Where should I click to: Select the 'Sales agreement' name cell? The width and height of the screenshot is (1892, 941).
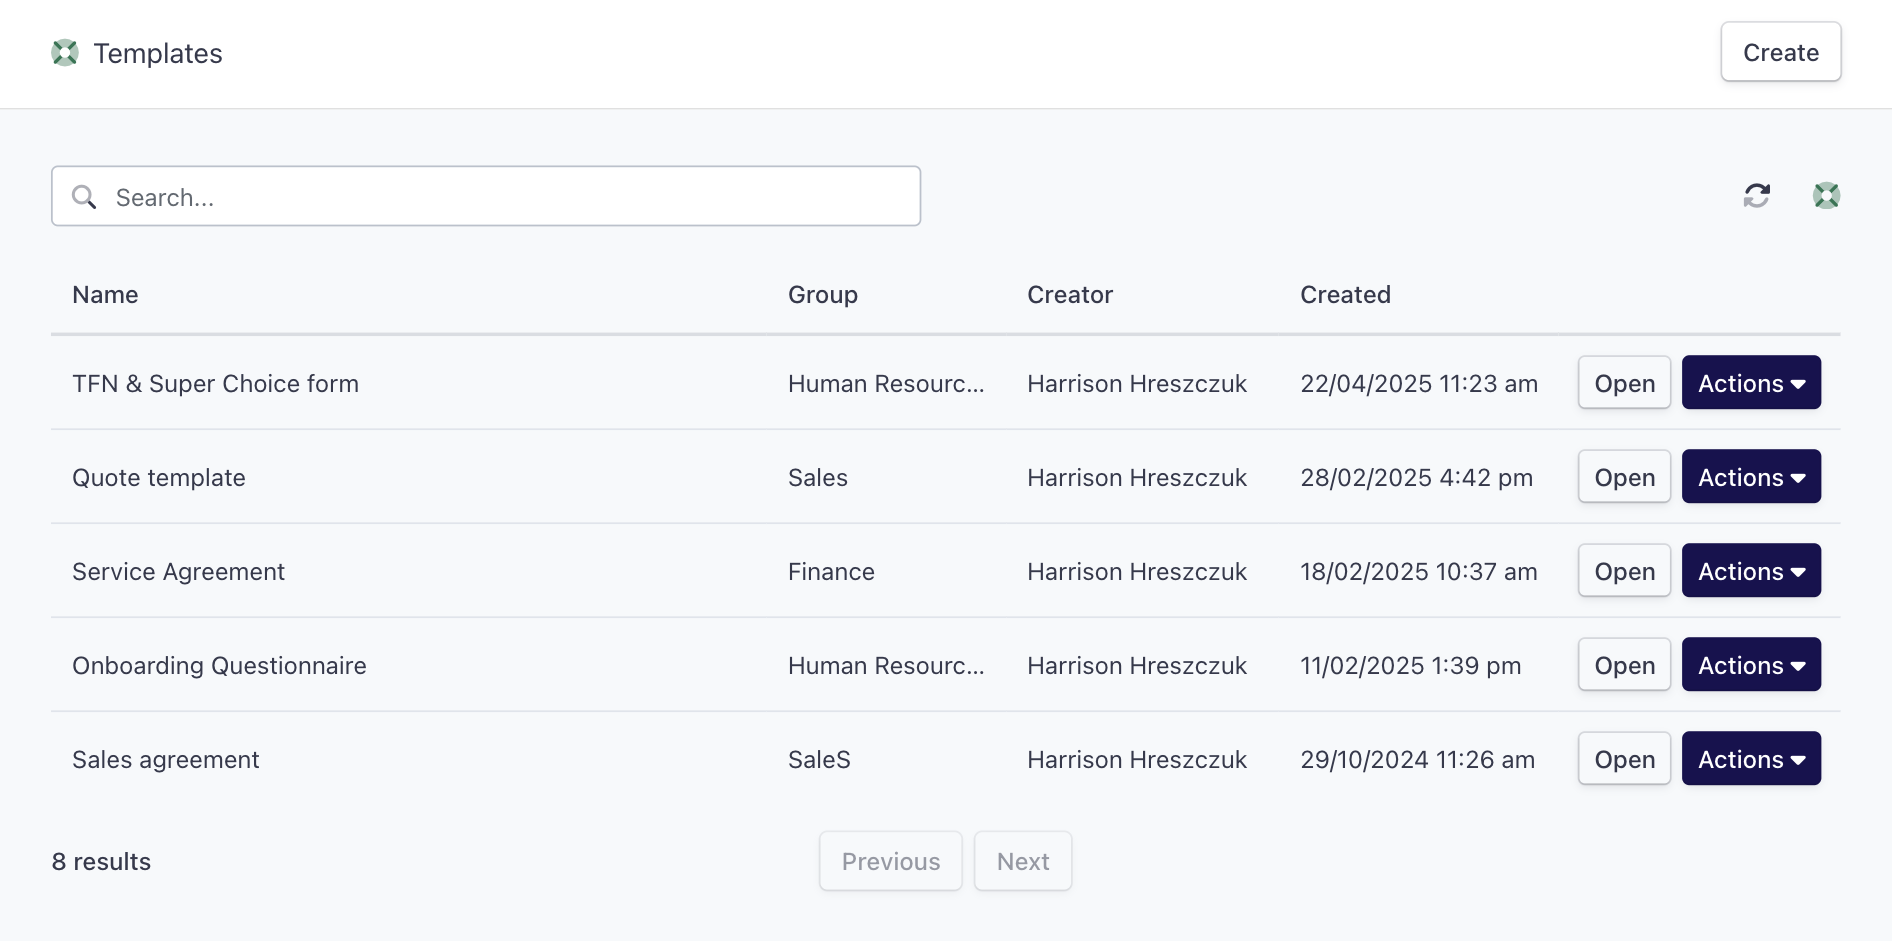[x=166, y=760]
